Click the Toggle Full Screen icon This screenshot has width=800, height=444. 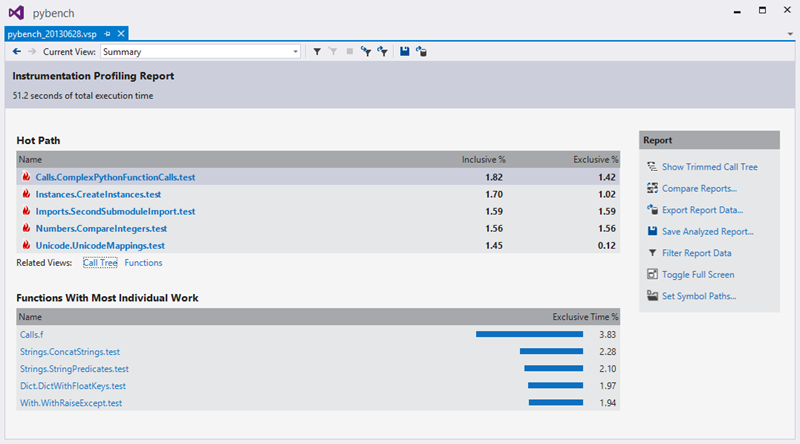652,274
